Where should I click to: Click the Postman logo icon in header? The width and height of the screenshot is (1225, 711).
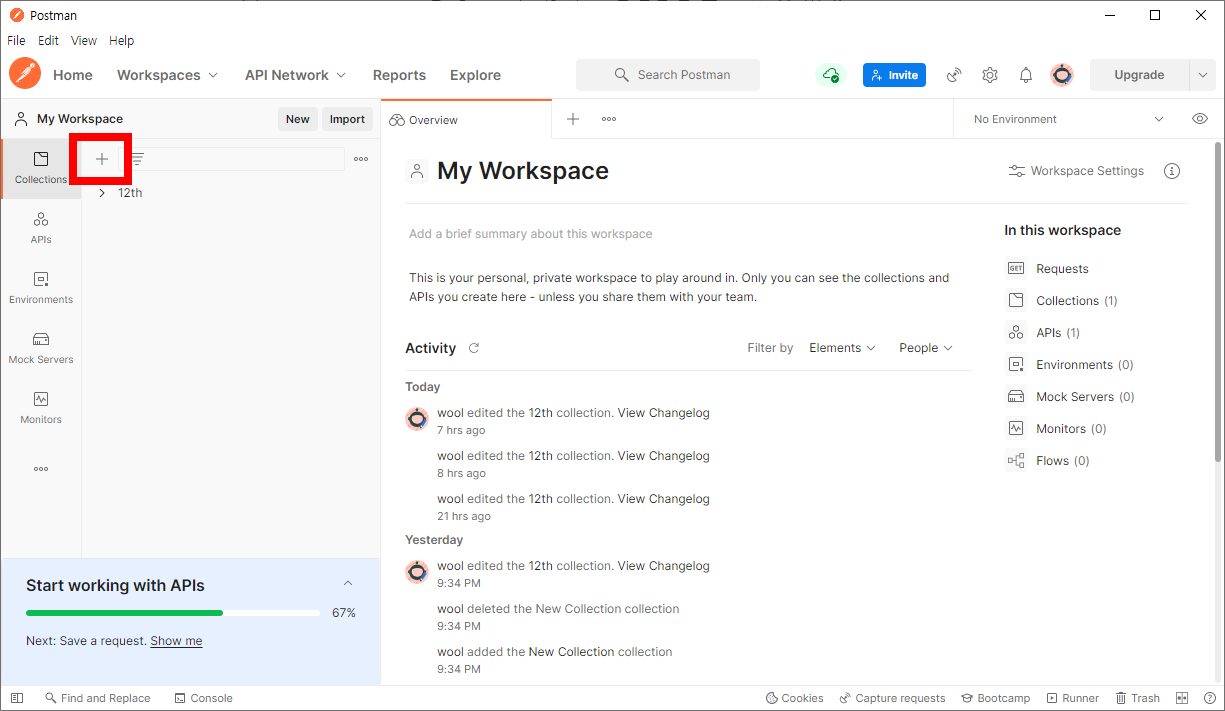[x=25, y=74]
